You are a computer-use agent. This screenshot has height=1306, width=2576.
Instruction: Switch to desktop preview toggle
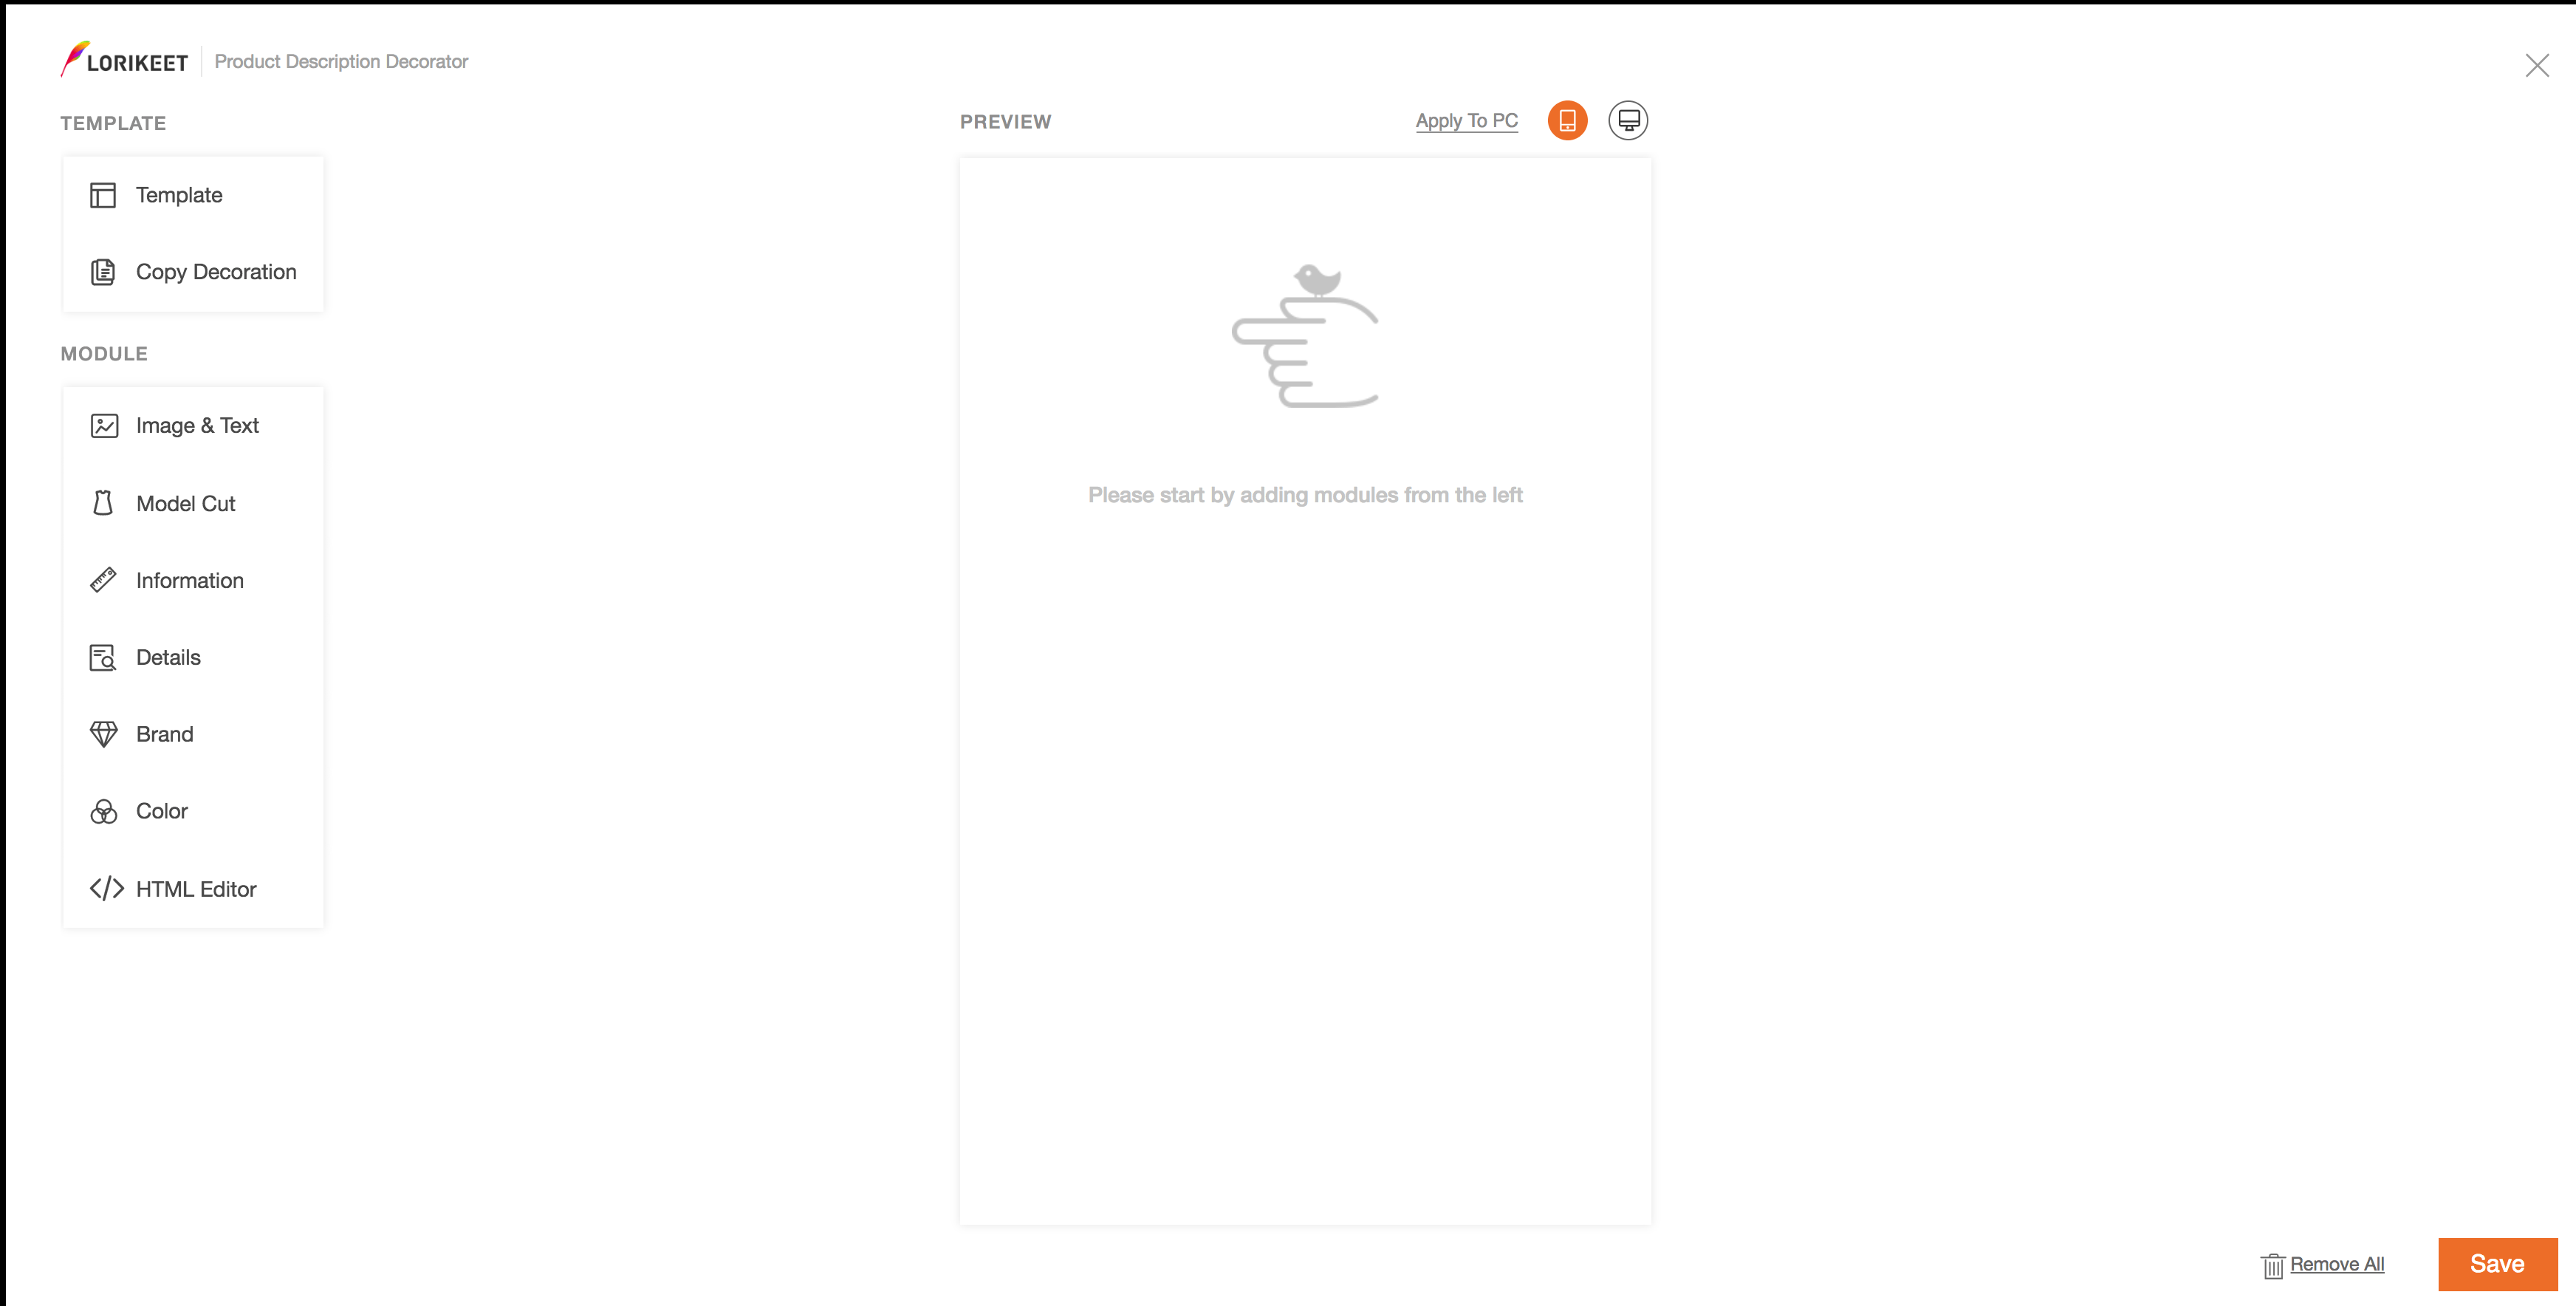(x=1628, y=120)
